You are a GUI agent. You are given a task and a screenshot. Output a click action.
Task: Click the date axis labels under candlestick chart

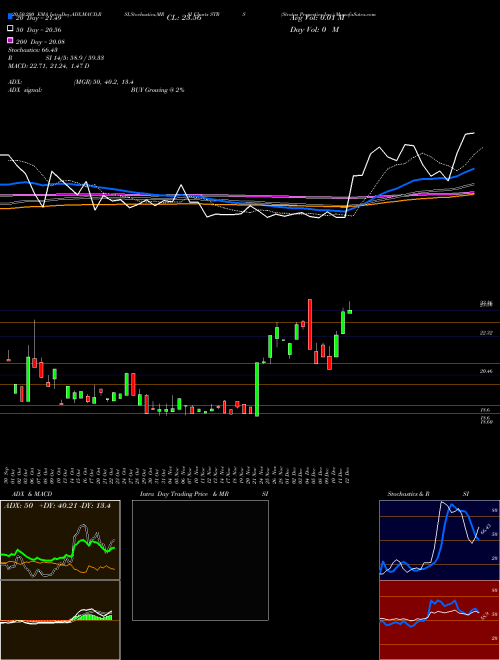tap(176, 475)
